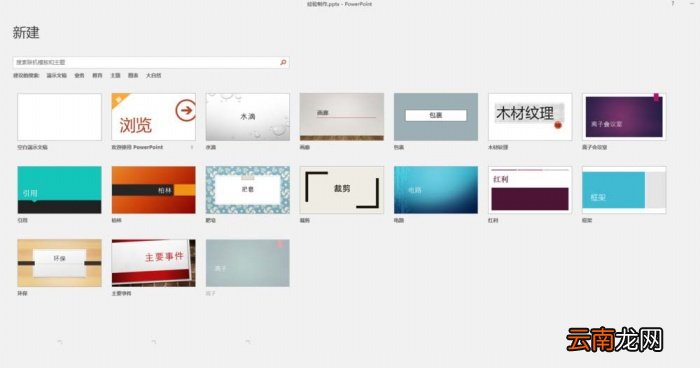Open the 浏览 welcome tour template
The width and height of the screenshot is (700, 368).
[154, 117]
